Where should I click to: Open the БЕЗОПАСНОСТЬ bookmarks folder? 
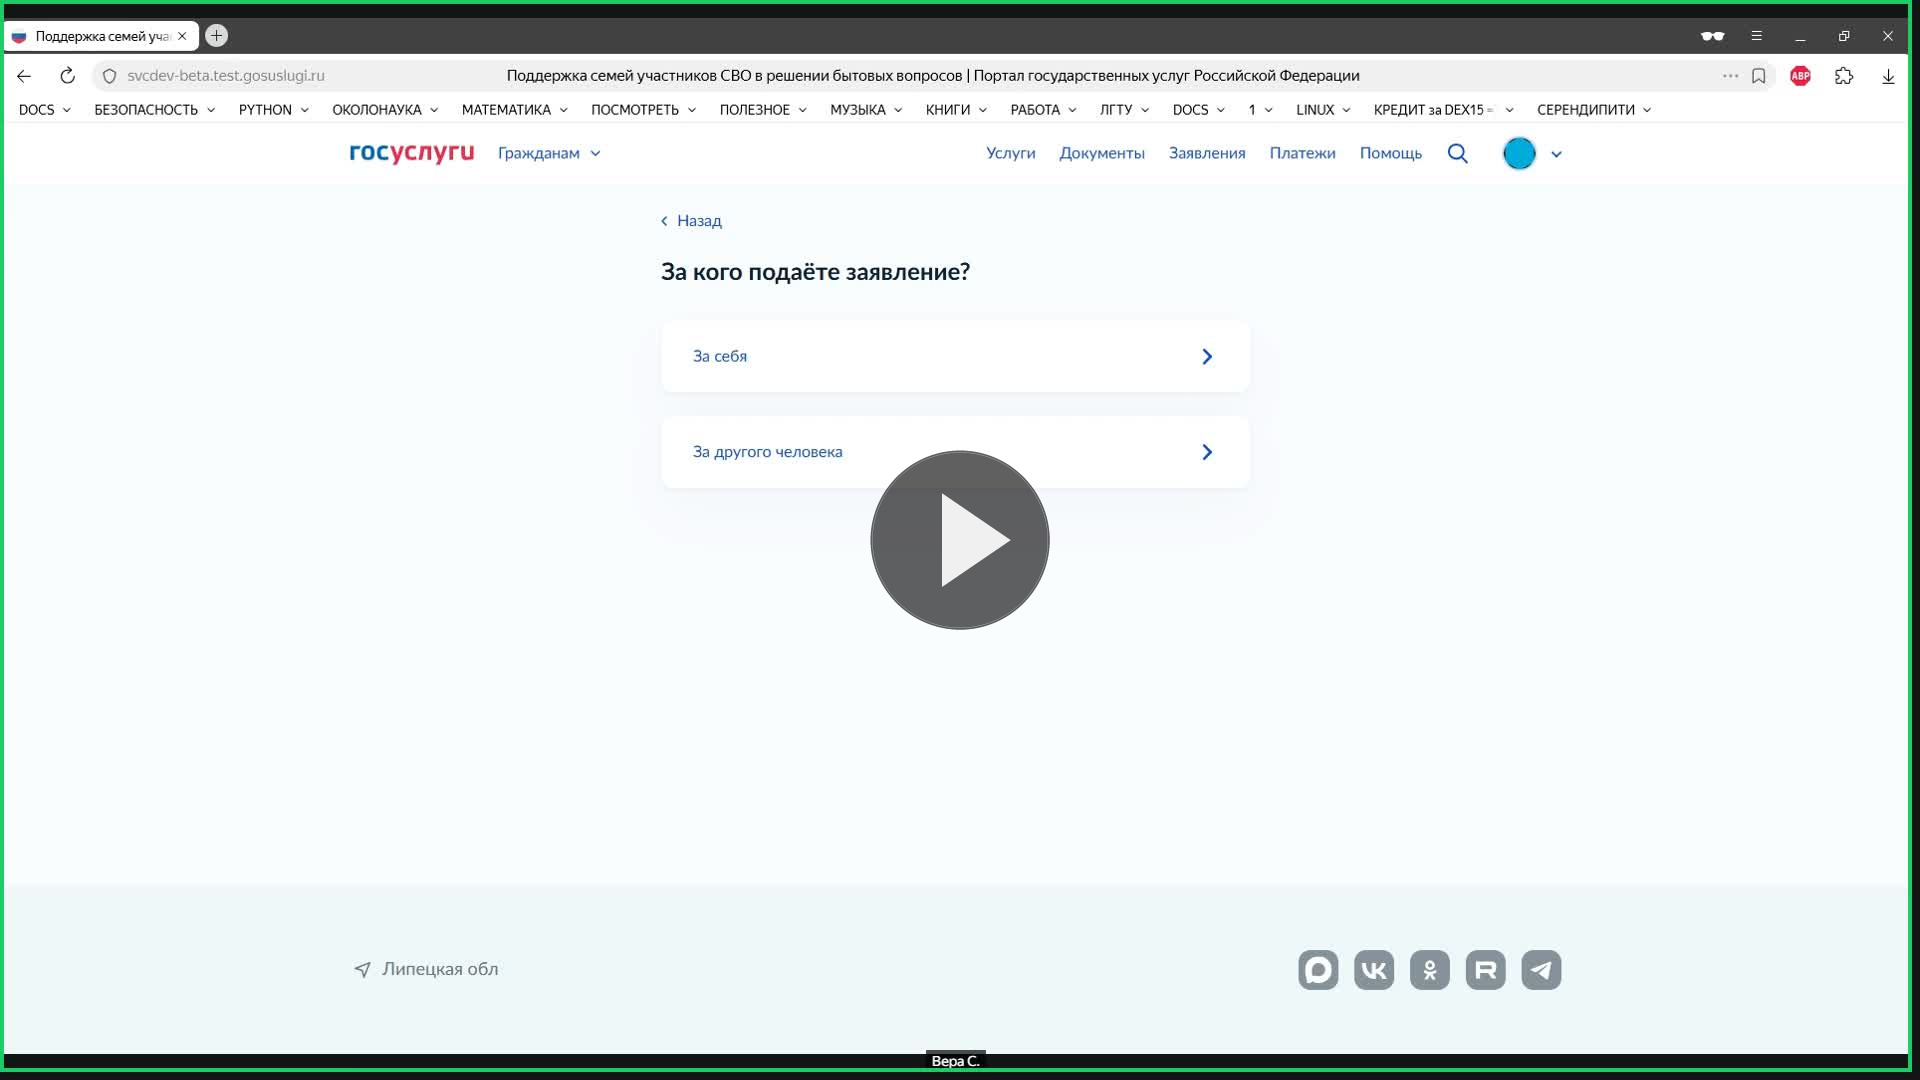pyautogui.click(x=154, y=110)
